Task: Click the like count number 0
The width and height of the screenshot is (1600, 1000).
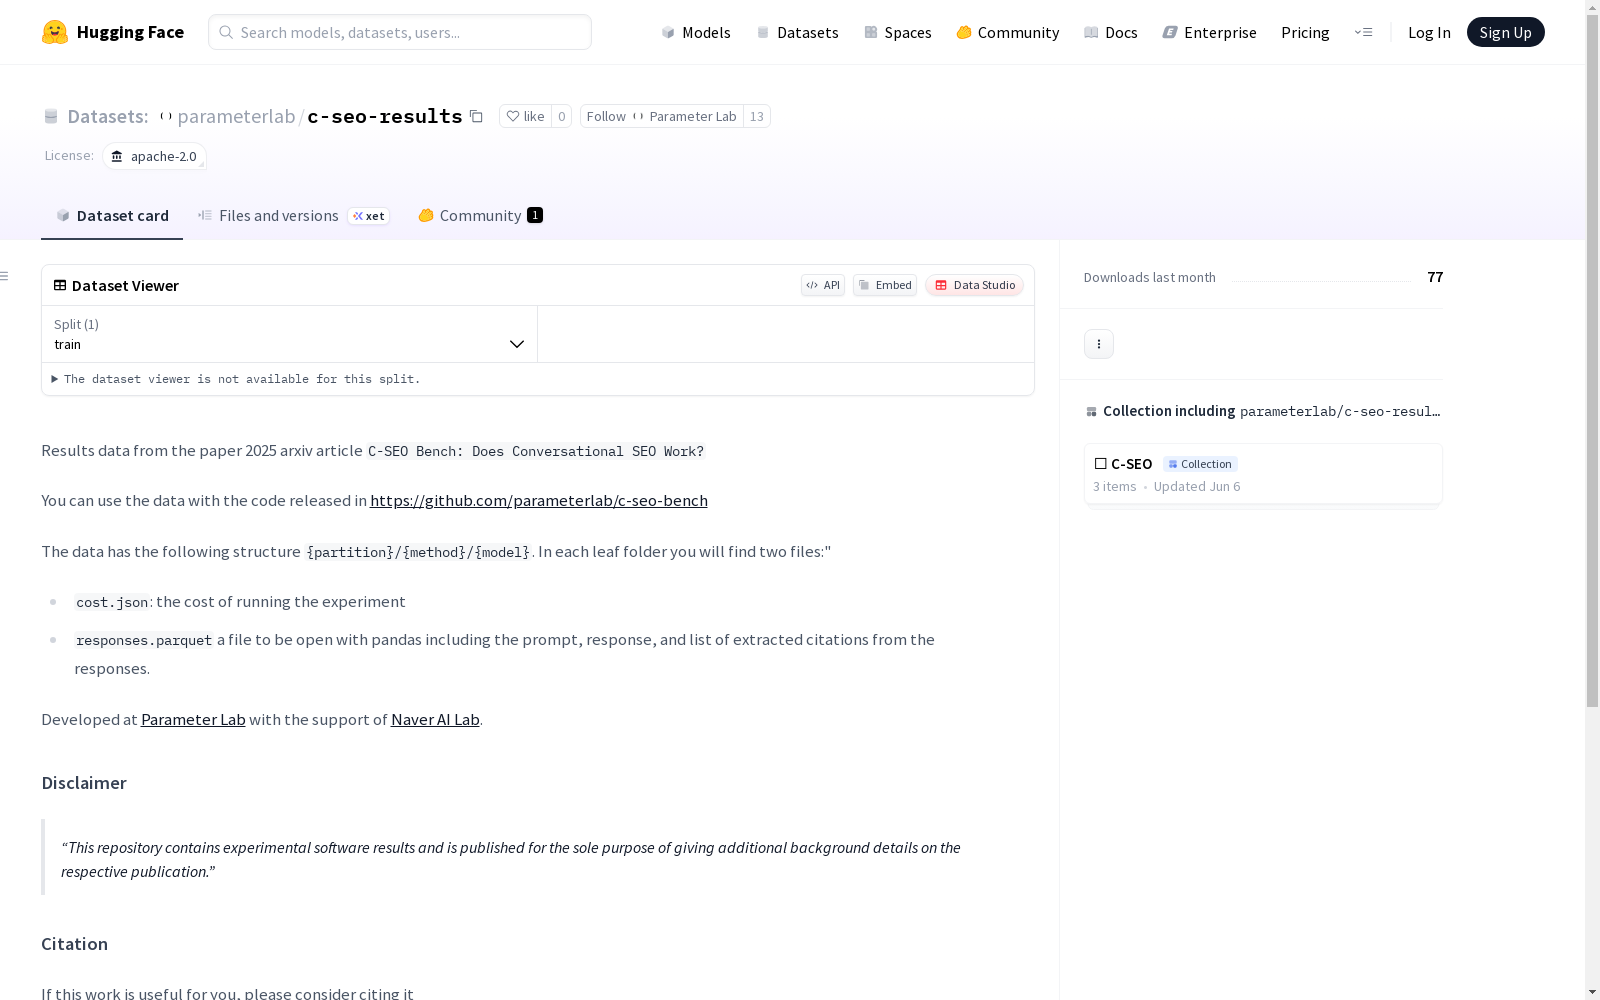Action: pyautogui.click(x=562, y=116)
